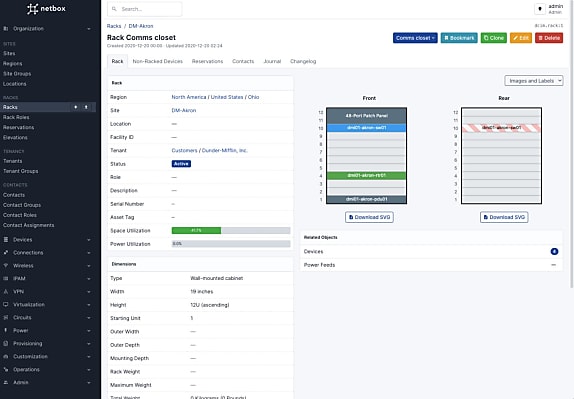Click the orange Edit button
This screenshot has height=399, width=574.
point(521,38)
